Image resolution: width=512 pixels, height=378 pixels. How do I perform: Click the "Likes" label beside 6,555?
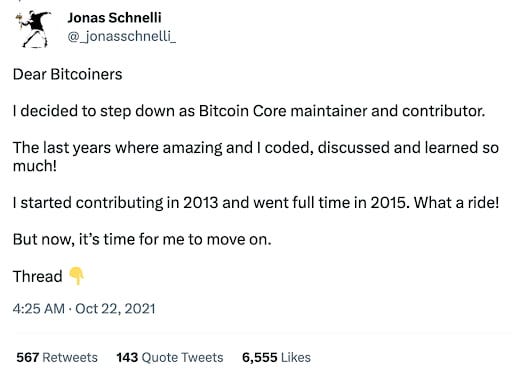click(296, 357)
